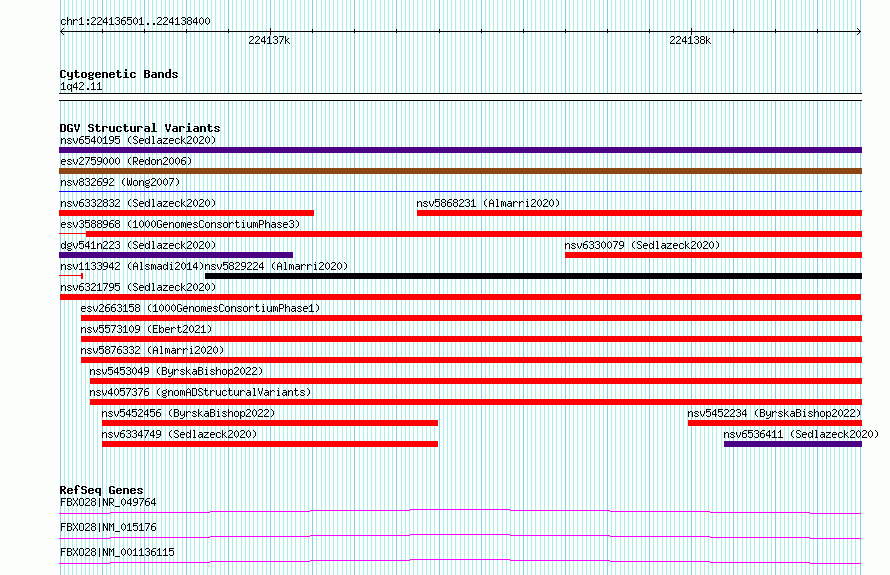Click the black bar of nsv5829224
The image size is (890, 575).
(534, 276)
